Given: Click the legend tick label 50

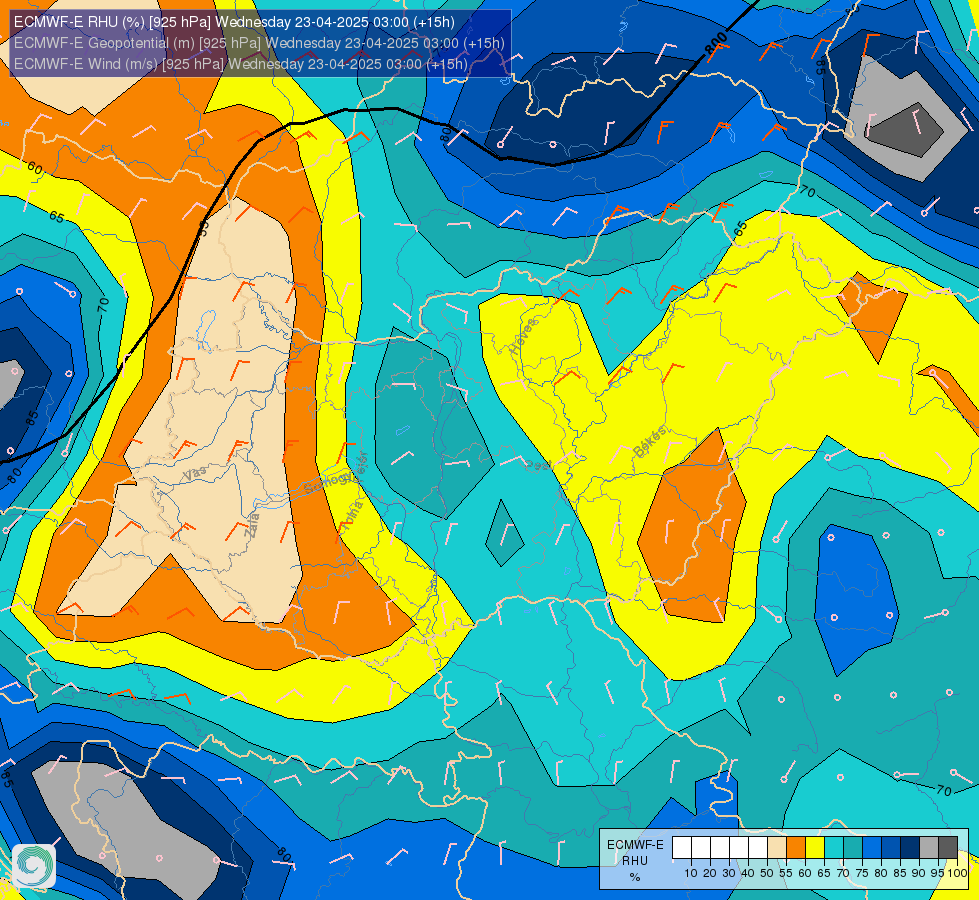Looking at the screenshot, I should pos(767,873).
